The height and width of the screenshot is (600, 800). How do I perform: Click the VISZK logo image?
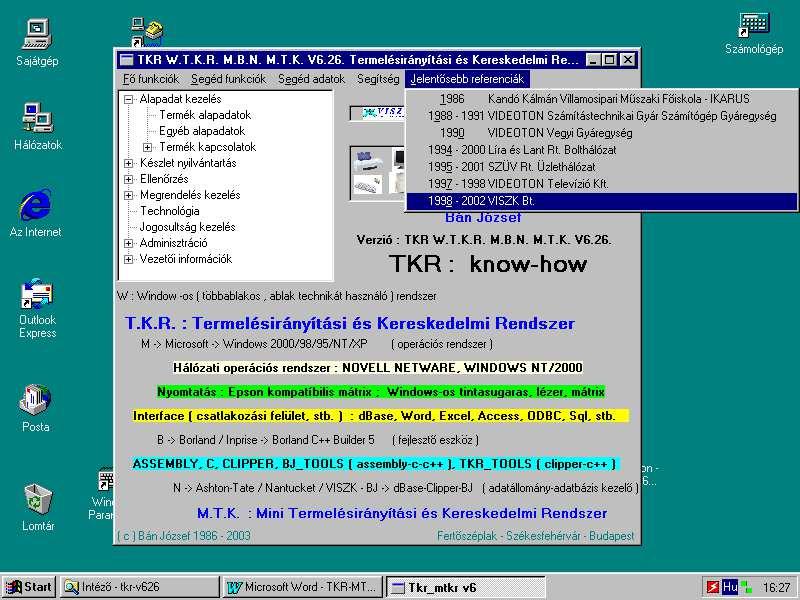(x=378, y=113)
